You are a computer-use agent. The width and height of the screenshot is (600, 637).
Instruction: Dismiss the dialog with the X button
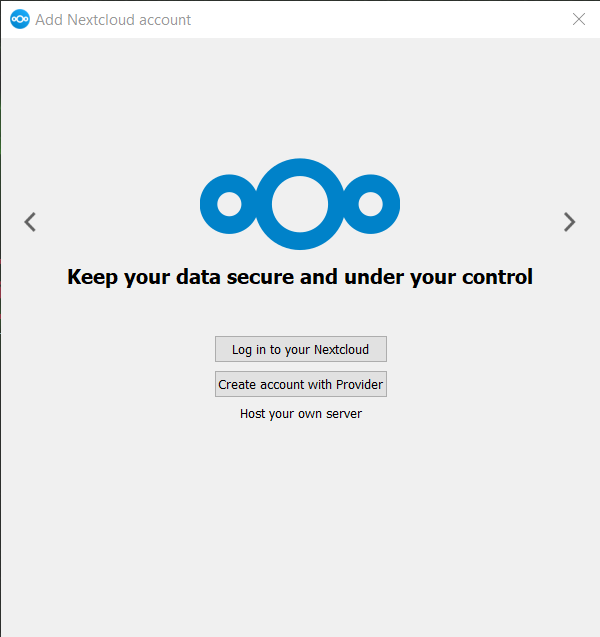point(578,19)
